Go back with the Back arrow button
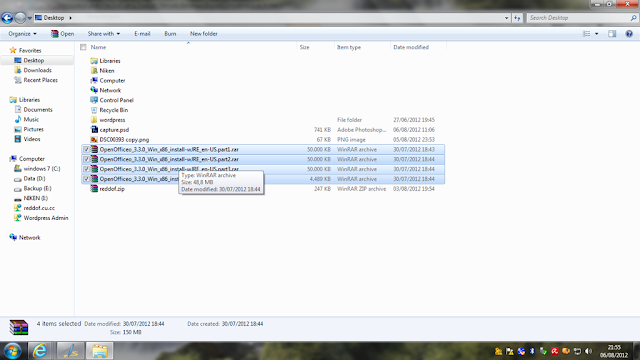 coord(7,18)
